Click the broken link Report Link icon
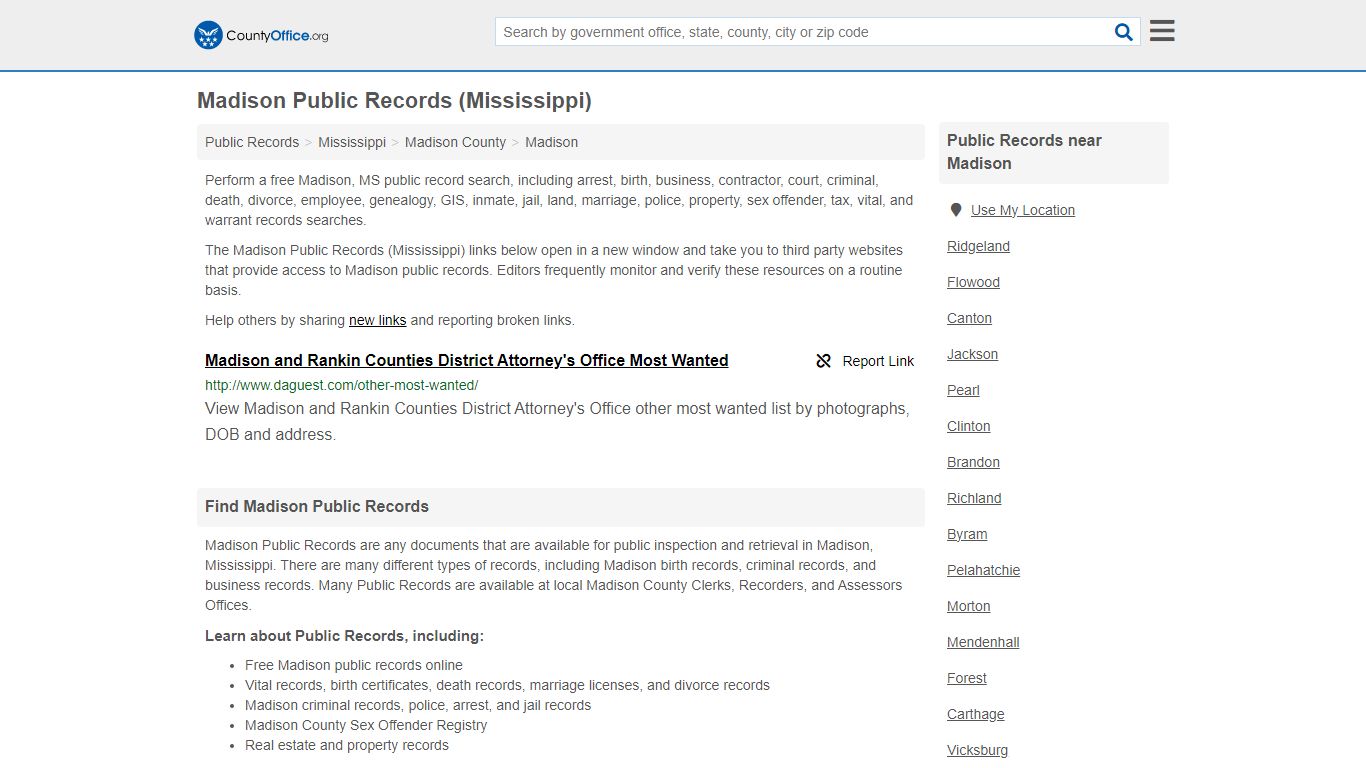 (824, 361)
